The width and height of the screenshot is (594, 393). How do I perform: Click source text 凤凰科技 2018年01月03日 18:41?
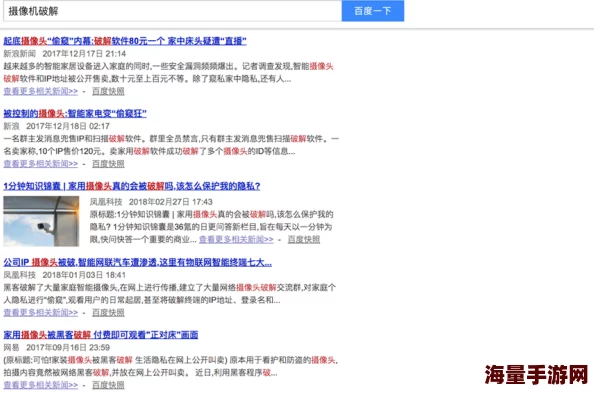(x=64, y=275)
